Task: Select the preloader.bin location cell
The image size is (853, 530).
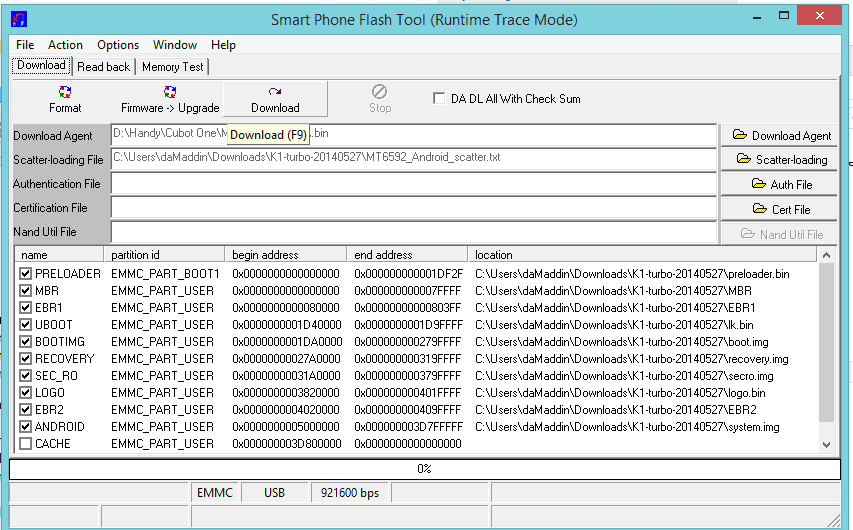Action: [x=632, y=274]
